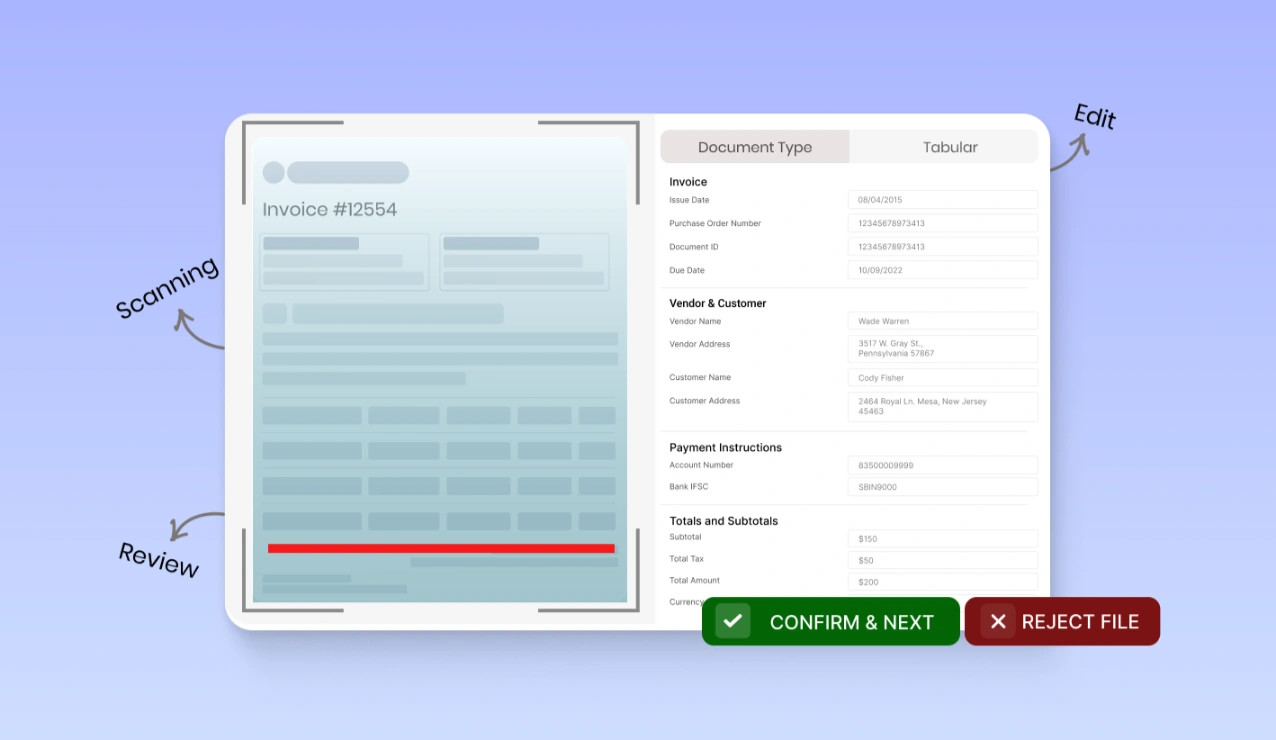Image resolution: width=1276 pixels, height=740 pixels.
Task: Click the Issue Date field showing 08/04/2015
Action: pos(941,199)
